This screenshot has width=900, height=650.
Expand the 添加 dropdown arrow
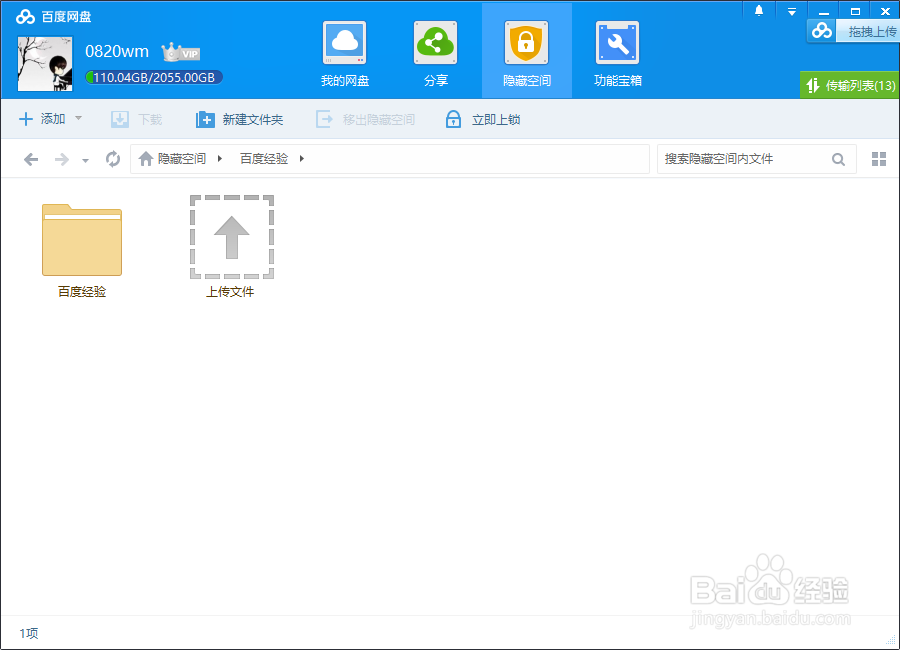point(79,118)
